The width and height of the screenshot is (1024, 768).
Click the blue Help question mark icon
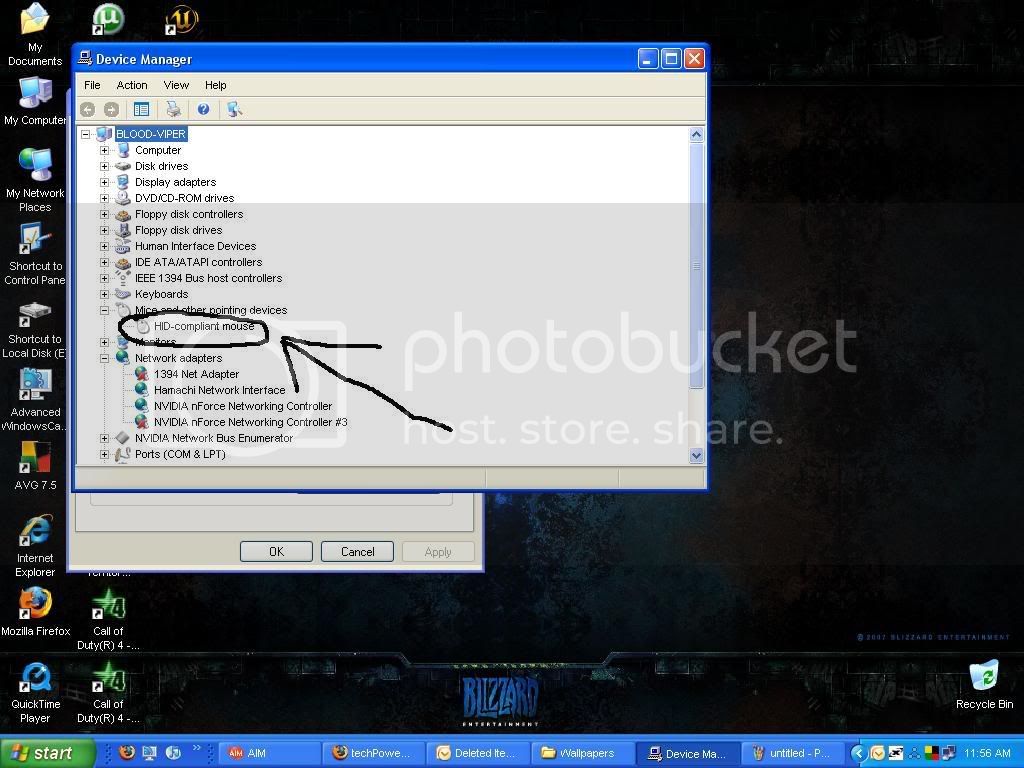click(203, 110)
